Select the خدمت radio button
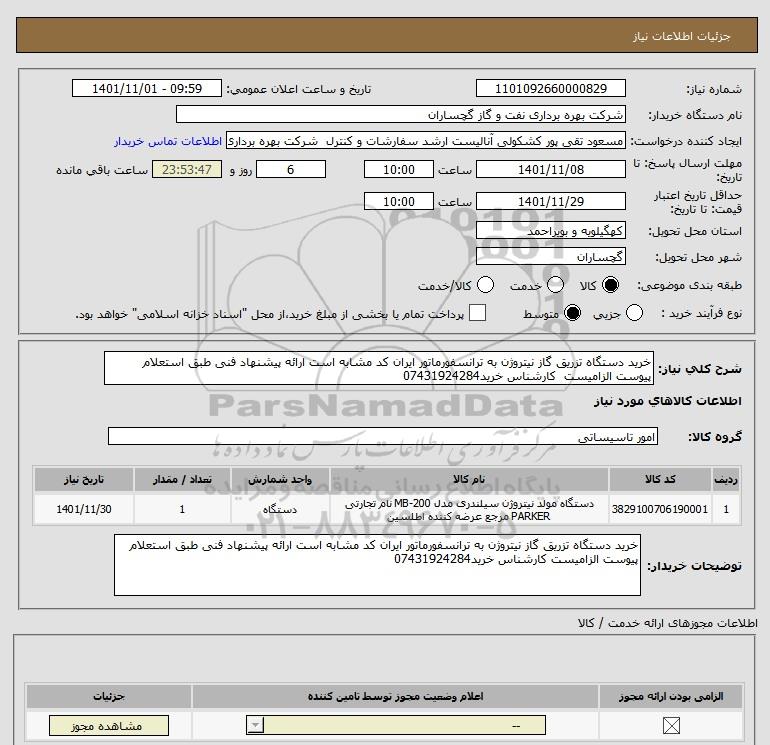Image resolution: width=770 pixels, height=745 pixels. [x=555, y=285]
